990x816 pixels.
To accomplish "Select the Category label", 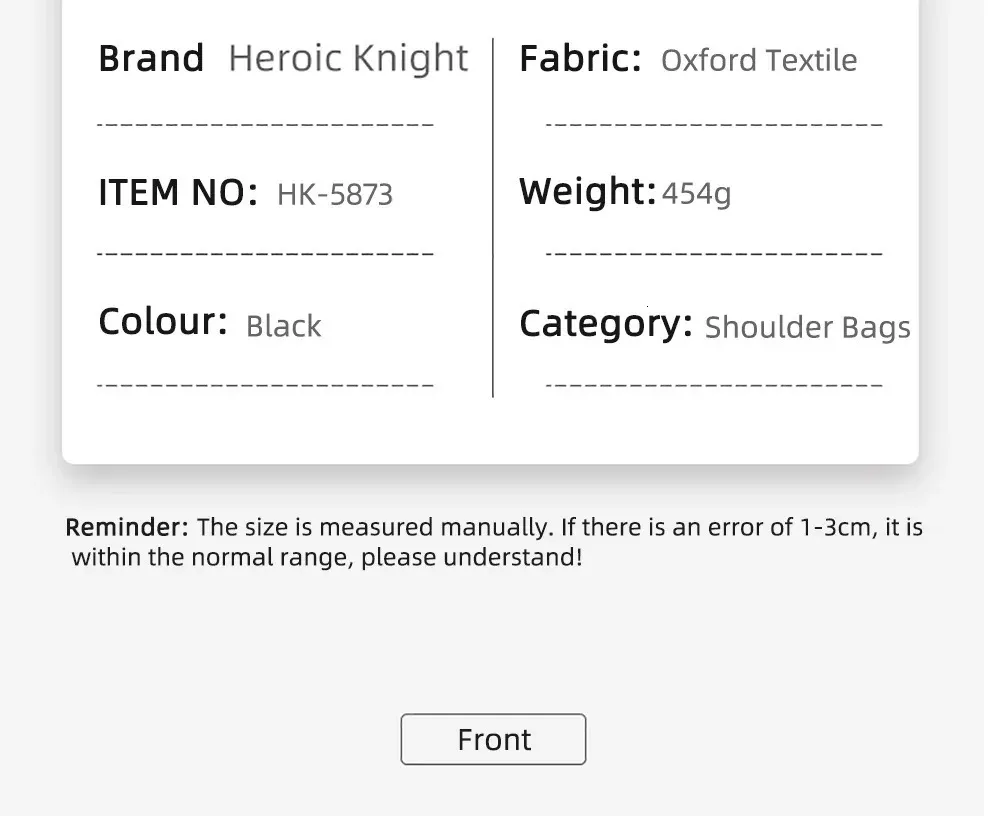I will pos(606,324).
